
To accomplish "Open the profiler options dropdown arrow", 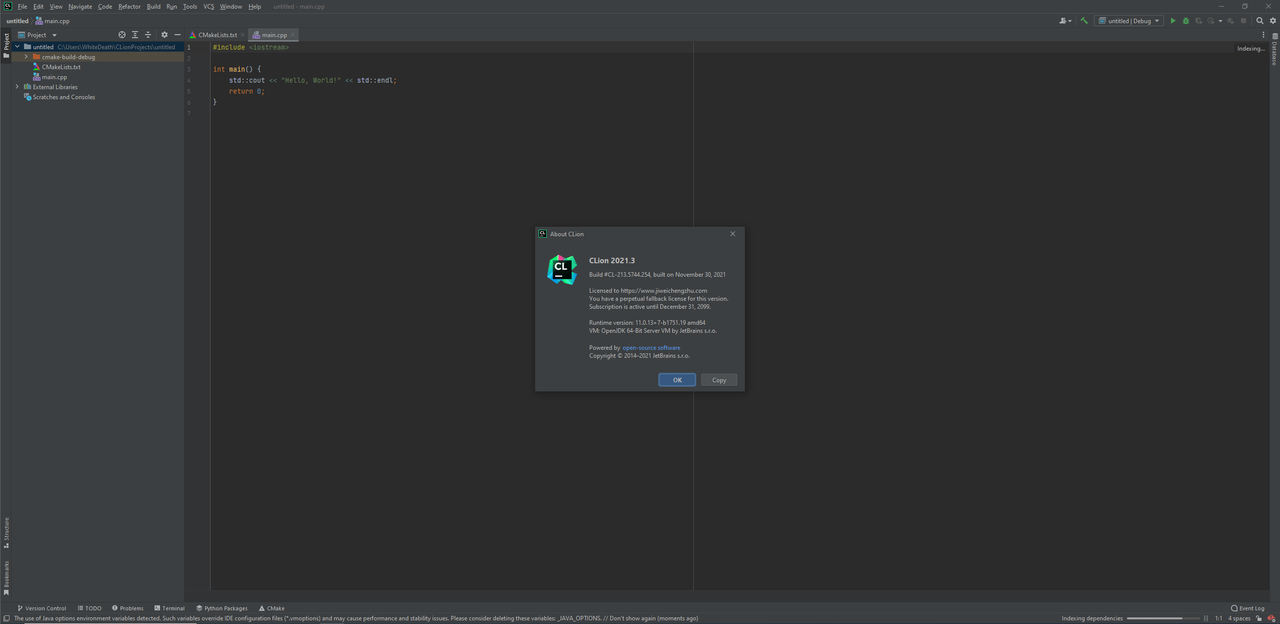I will pos(1220,21).
